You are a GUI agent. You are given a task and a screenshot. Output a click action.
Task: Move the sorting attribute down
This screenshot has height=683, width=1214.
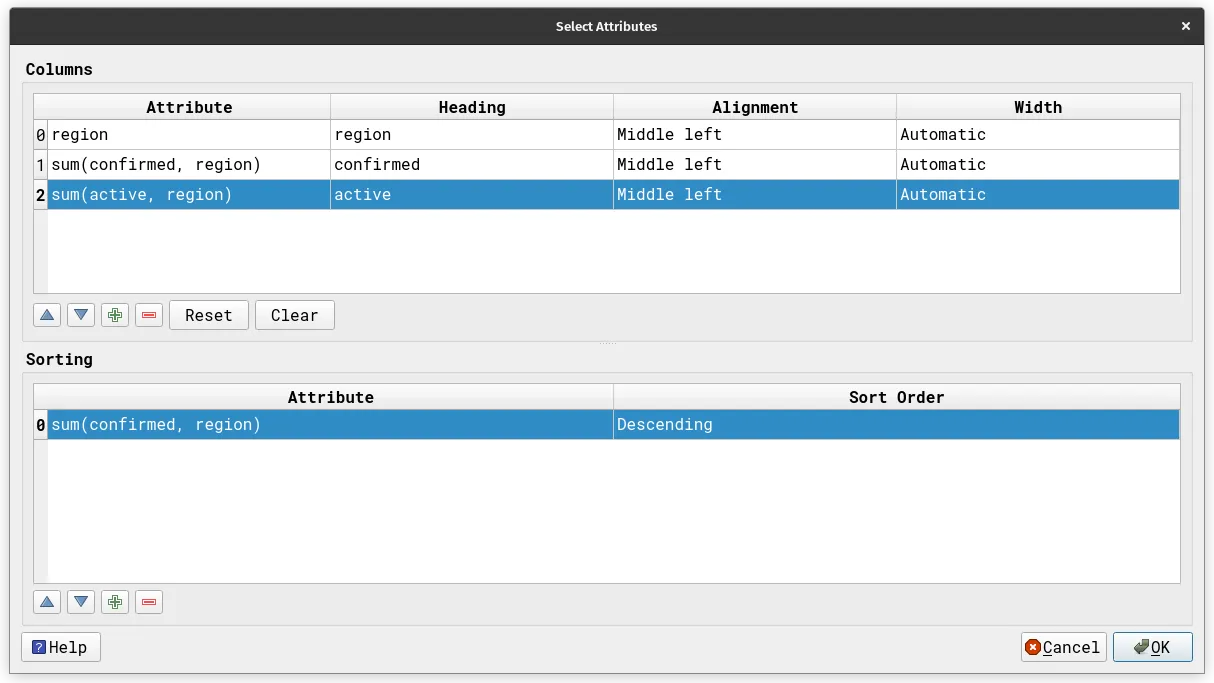[x=80, y=601]
